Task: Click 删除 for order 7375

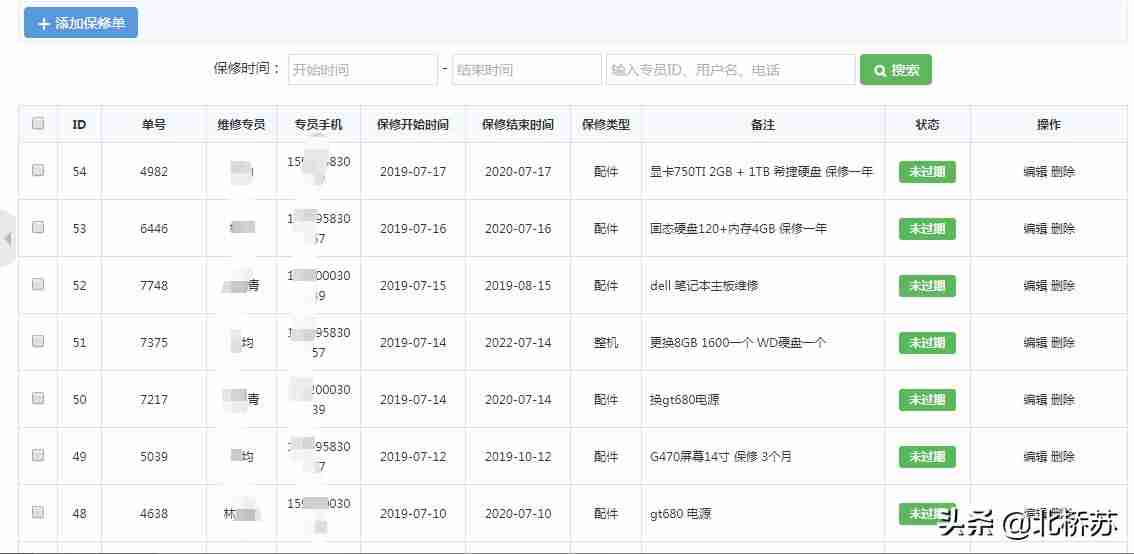Action: pos(1063,342)
